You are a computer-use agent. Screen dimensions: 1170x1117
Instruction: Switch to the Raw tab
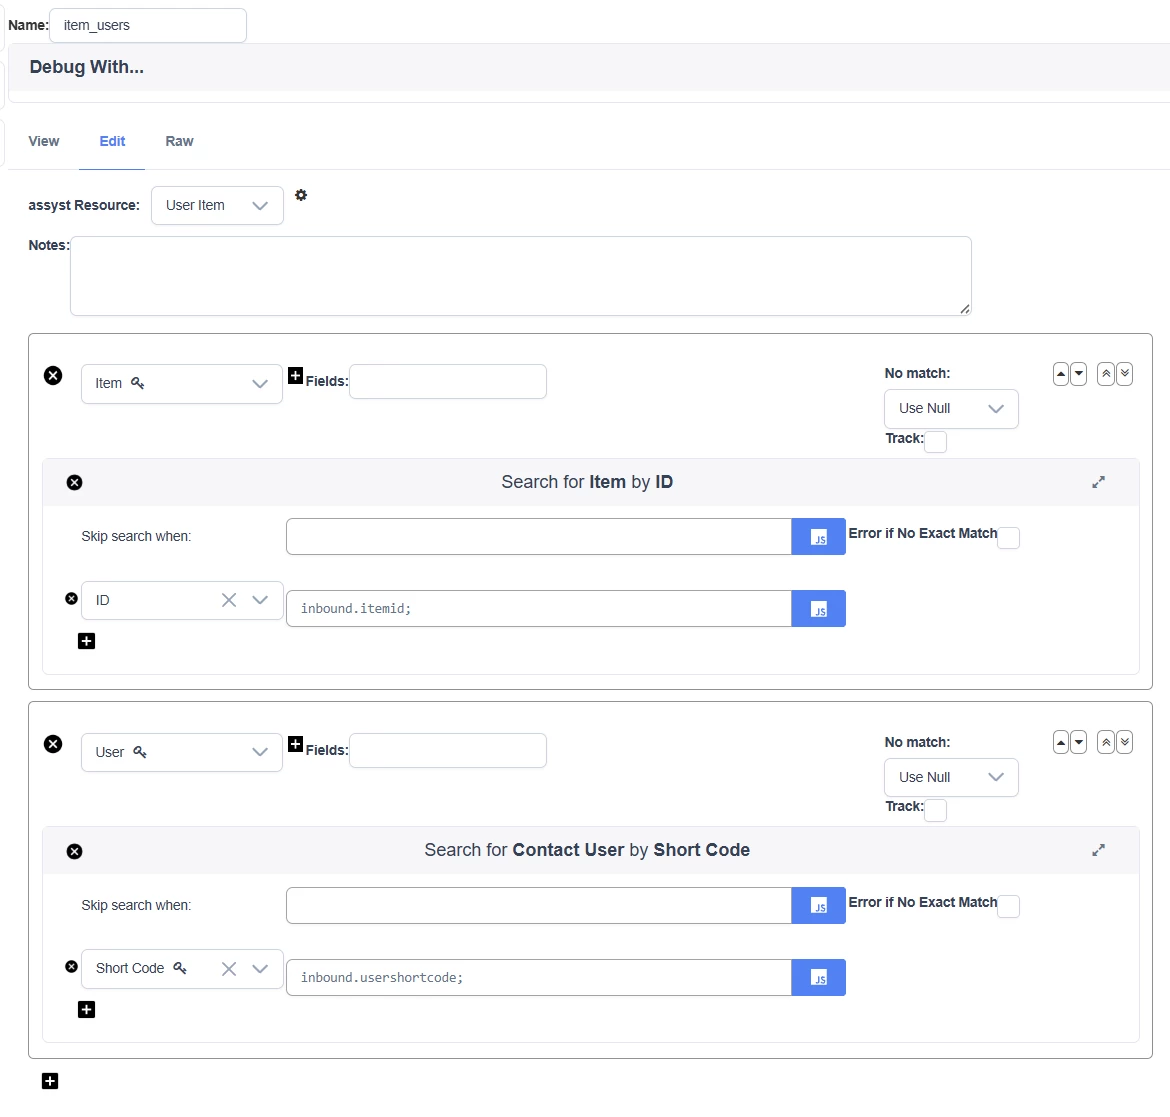(x=179, y=141)
